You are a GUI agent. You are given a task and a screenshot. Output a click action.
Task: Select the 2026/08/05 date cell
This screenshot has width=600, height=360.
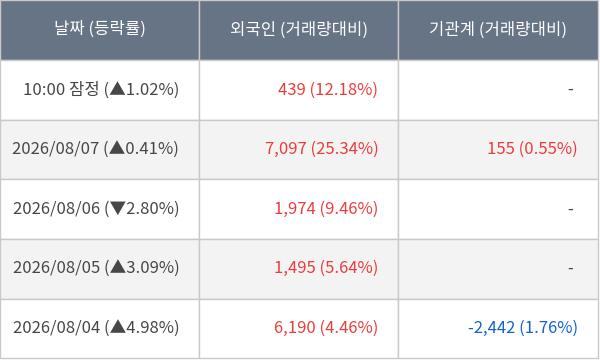pyautogui.click(x=100, y=269)
